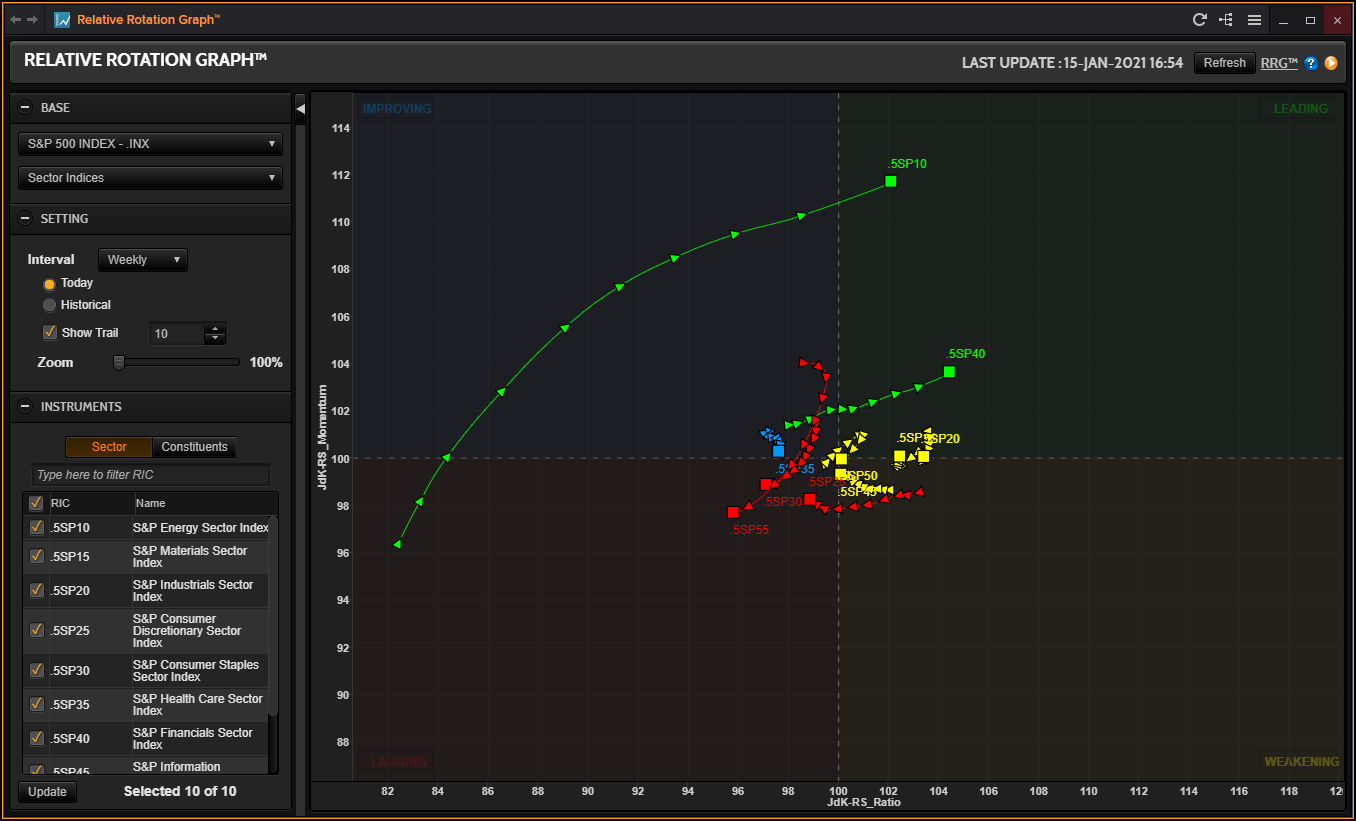Uncheck the .5SP35 Health Care checkbox
Viewport: 1356px width, 821px height.
pos(37,704)
